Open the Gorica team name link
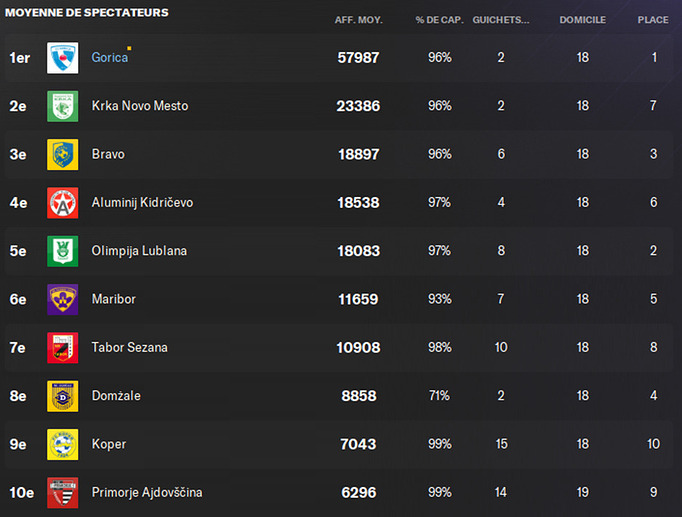Screen dimensions: 682x517 click(x=110, y=57)
